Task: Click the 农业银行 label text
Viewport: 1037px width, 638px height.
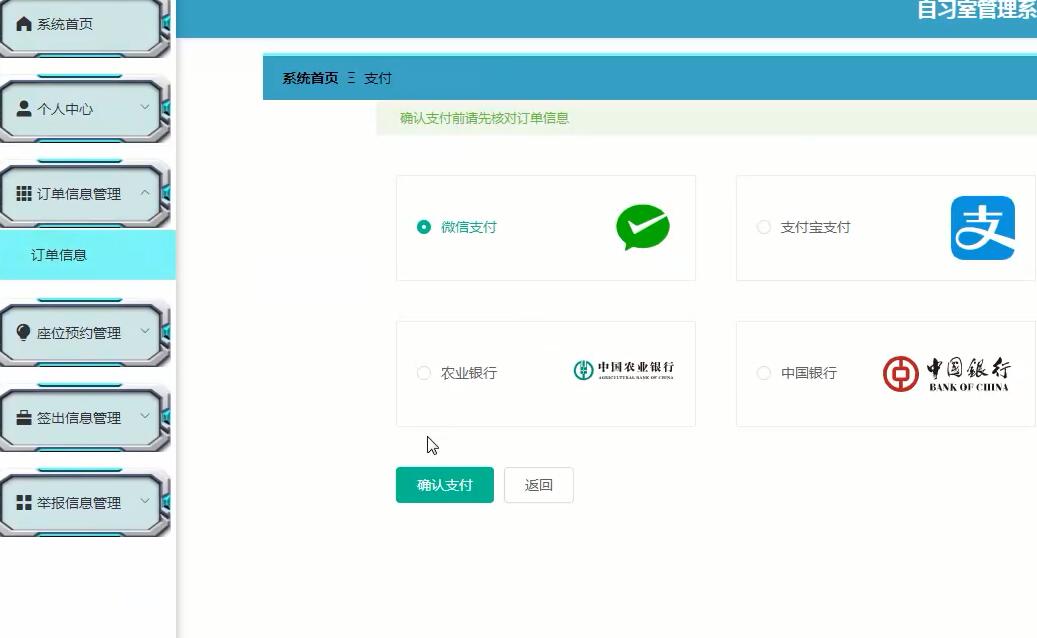Action: 469,373
